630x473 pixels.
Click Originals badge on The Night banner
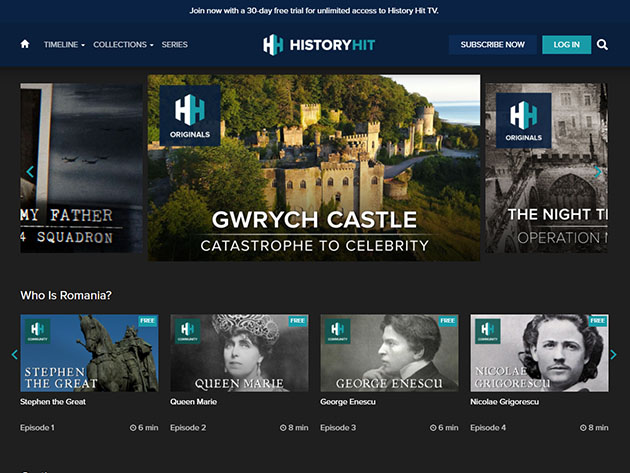pyautogui.click(x=524, y=121)
